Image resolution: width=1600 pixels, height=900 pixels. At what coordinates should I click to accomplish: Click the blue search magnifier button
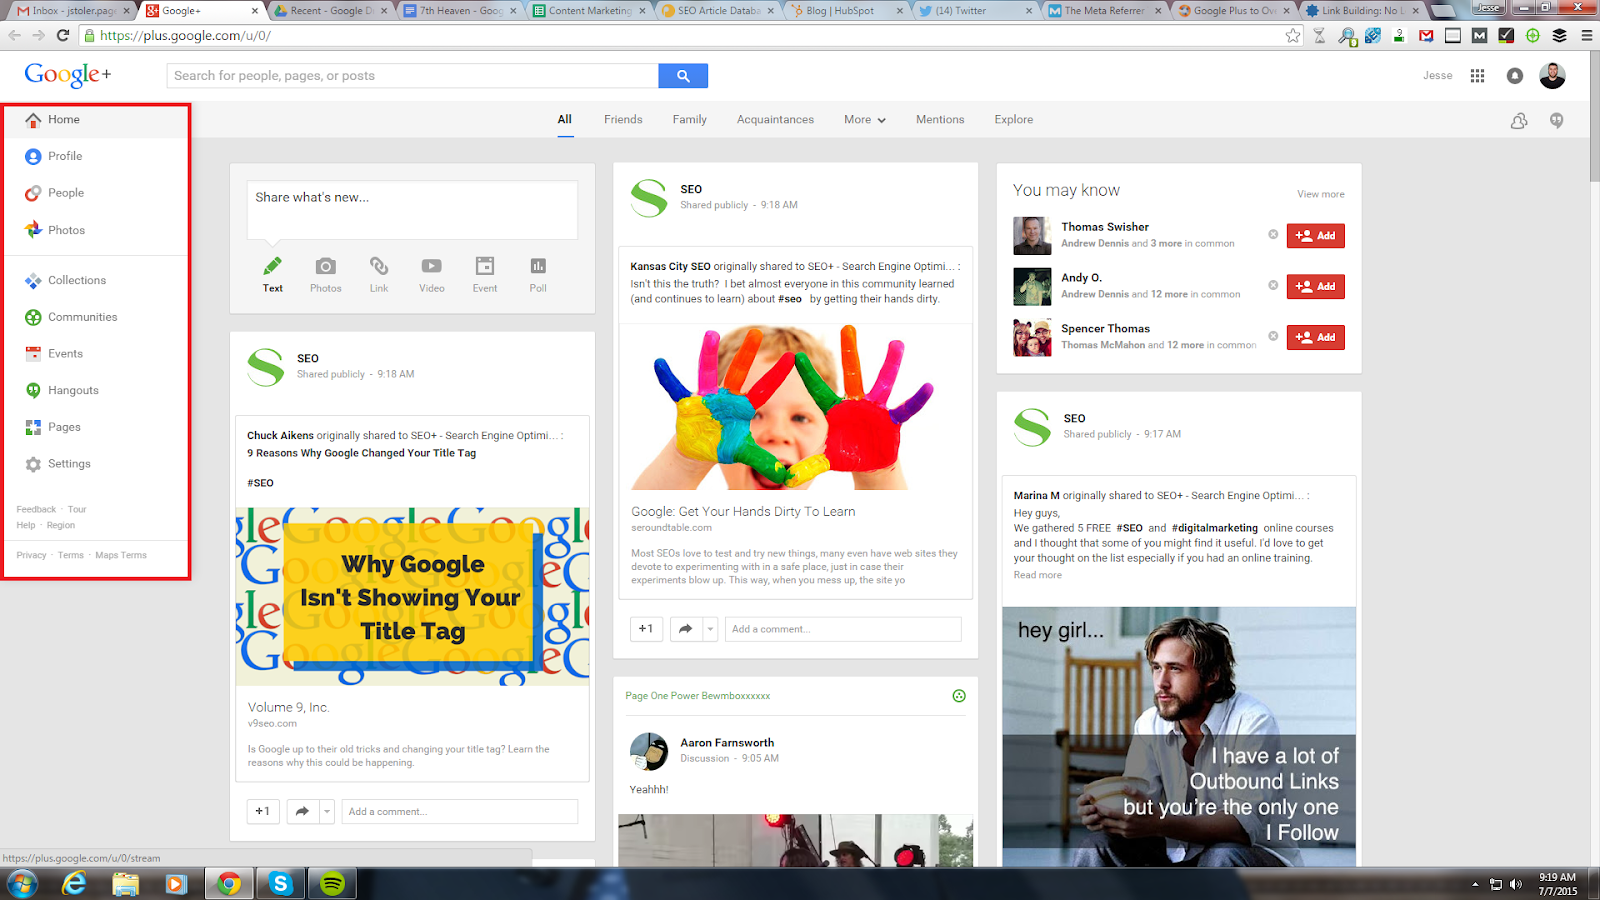pos(683,76)
